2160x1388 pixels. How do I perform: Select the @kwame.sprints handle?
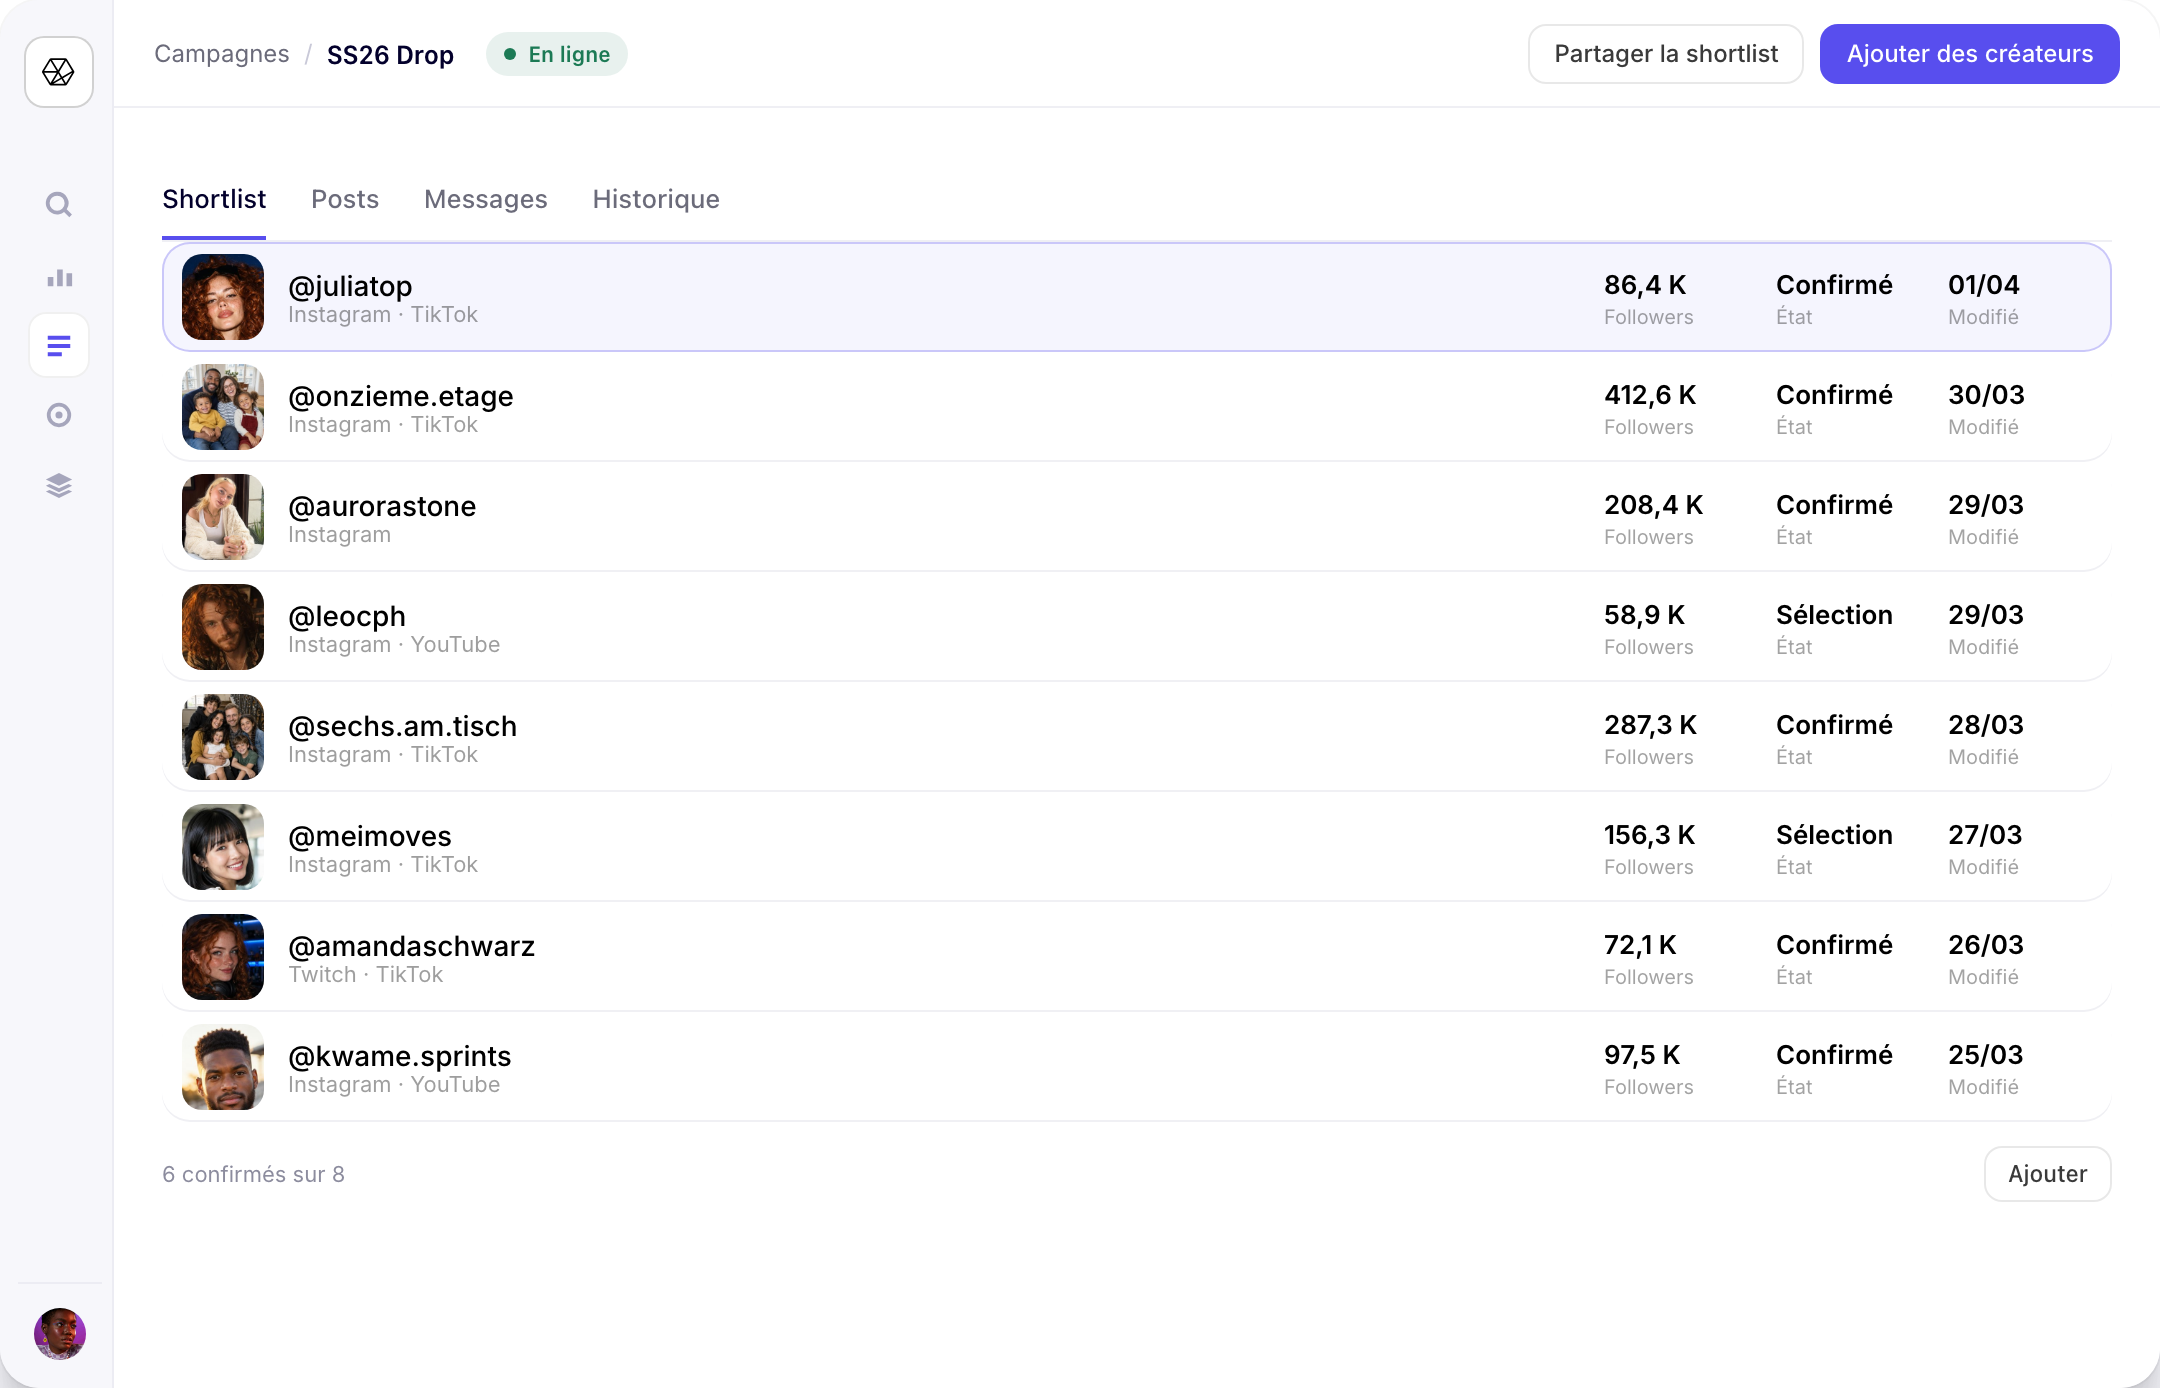[x=400, y=1056]
